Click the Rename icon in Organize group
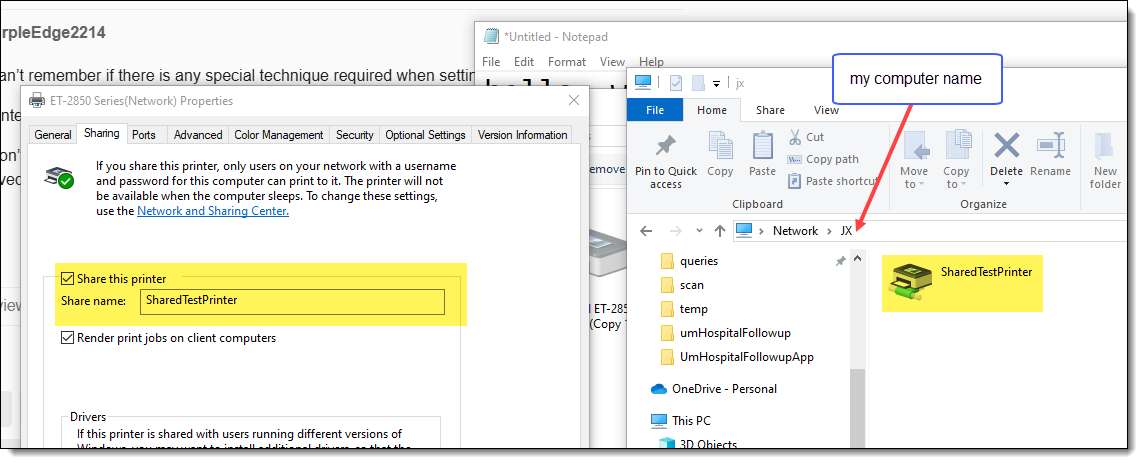Image resolution: width=1143 pixels, height=464 pixels. 1050,147
